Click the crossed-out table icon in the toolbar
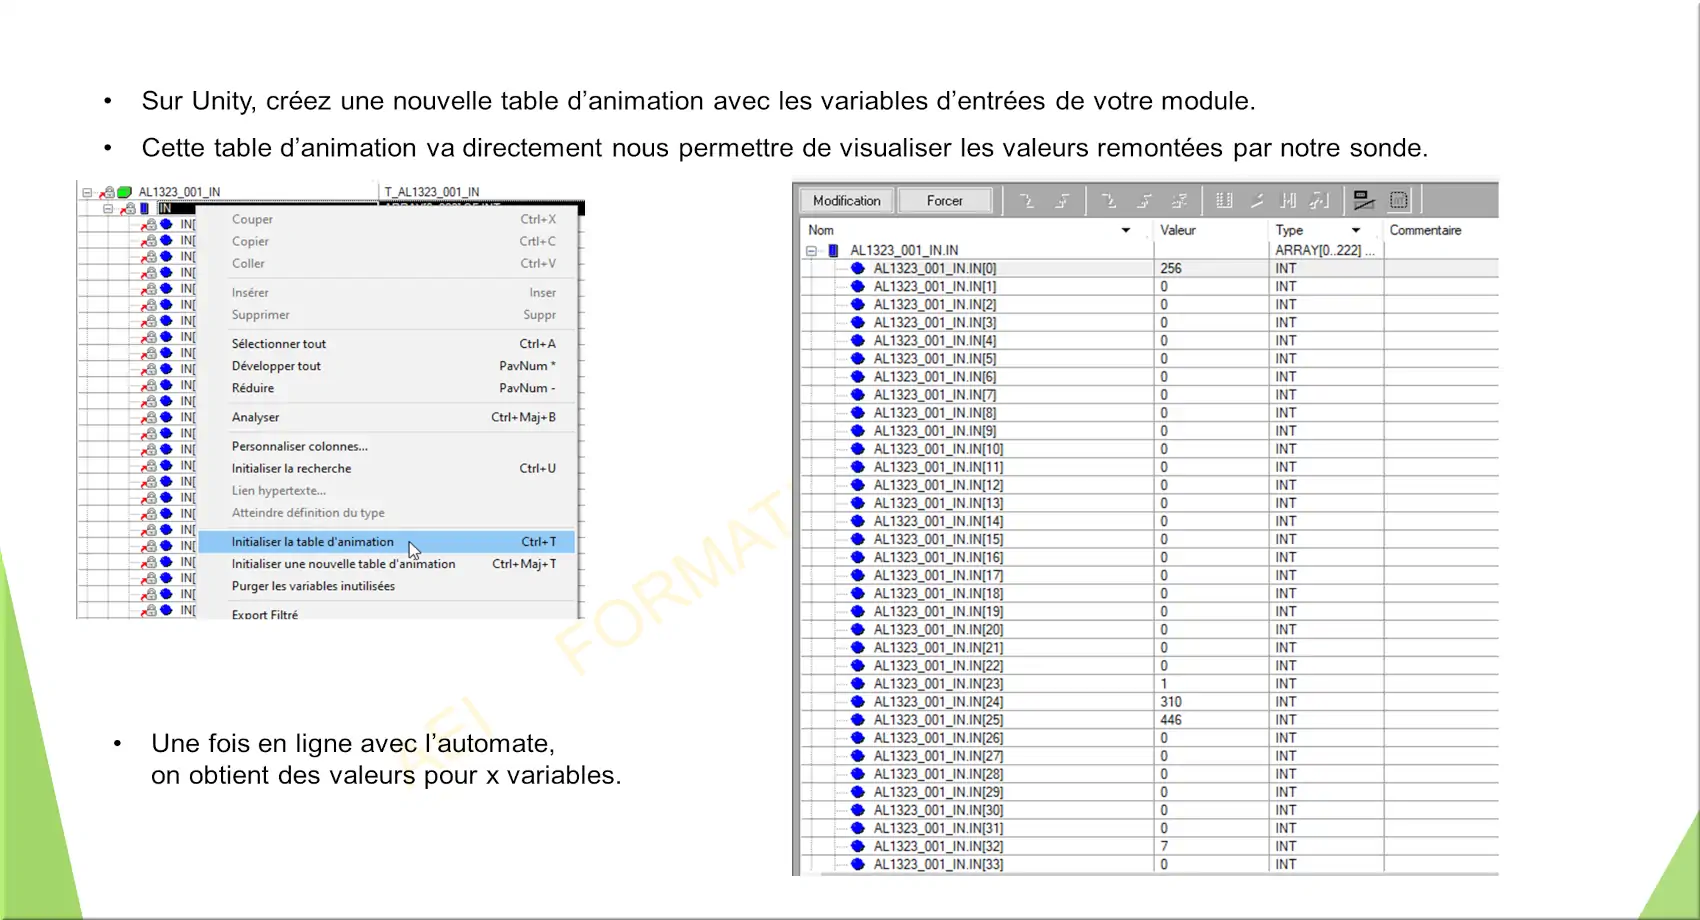Screen dimensions: 1700x920 click(x=1363, y=201)
